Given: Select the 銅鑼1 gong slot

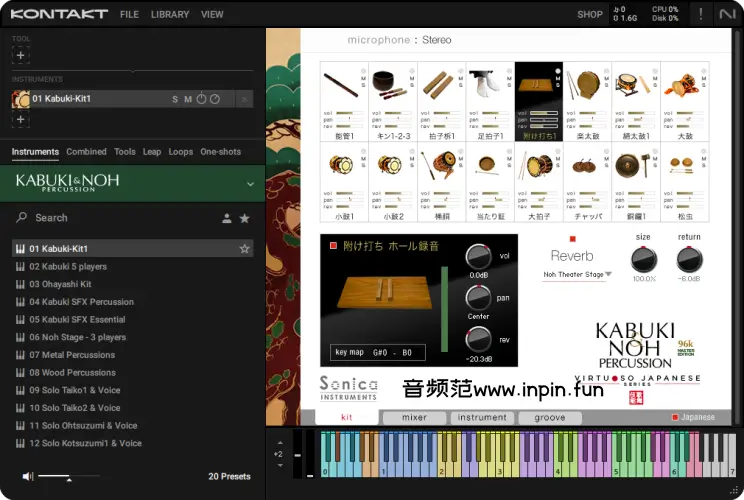Looking at the screenshot, I should 636,182.
